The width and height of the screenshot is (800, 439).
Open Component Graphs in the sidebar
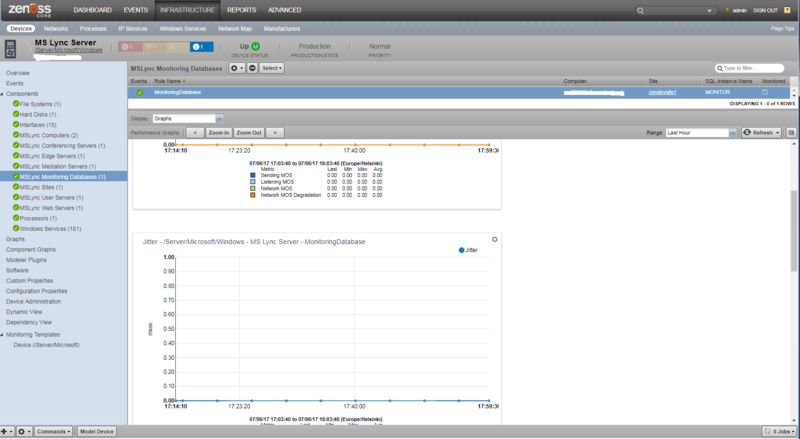[31, 250]
